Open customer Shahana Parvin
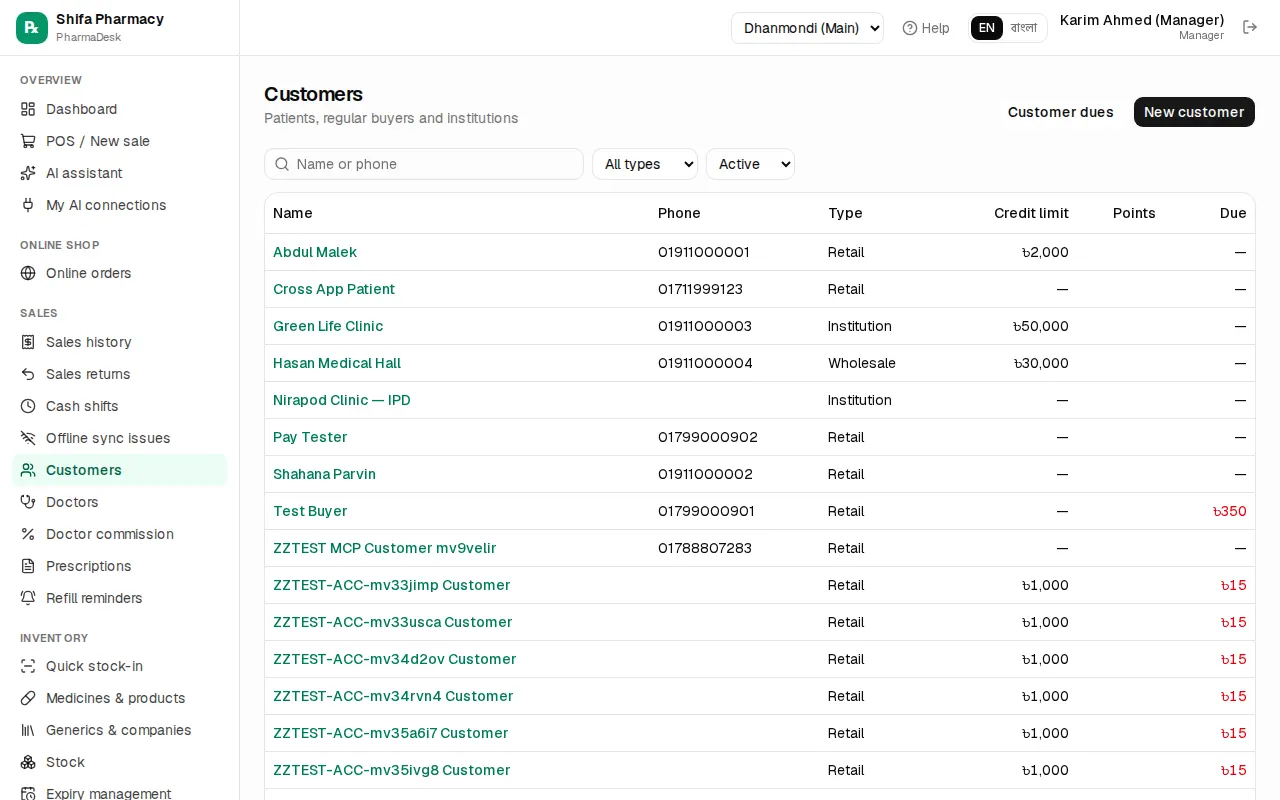The width and height of the screenshot is (1280, 800). click(324, 474)
